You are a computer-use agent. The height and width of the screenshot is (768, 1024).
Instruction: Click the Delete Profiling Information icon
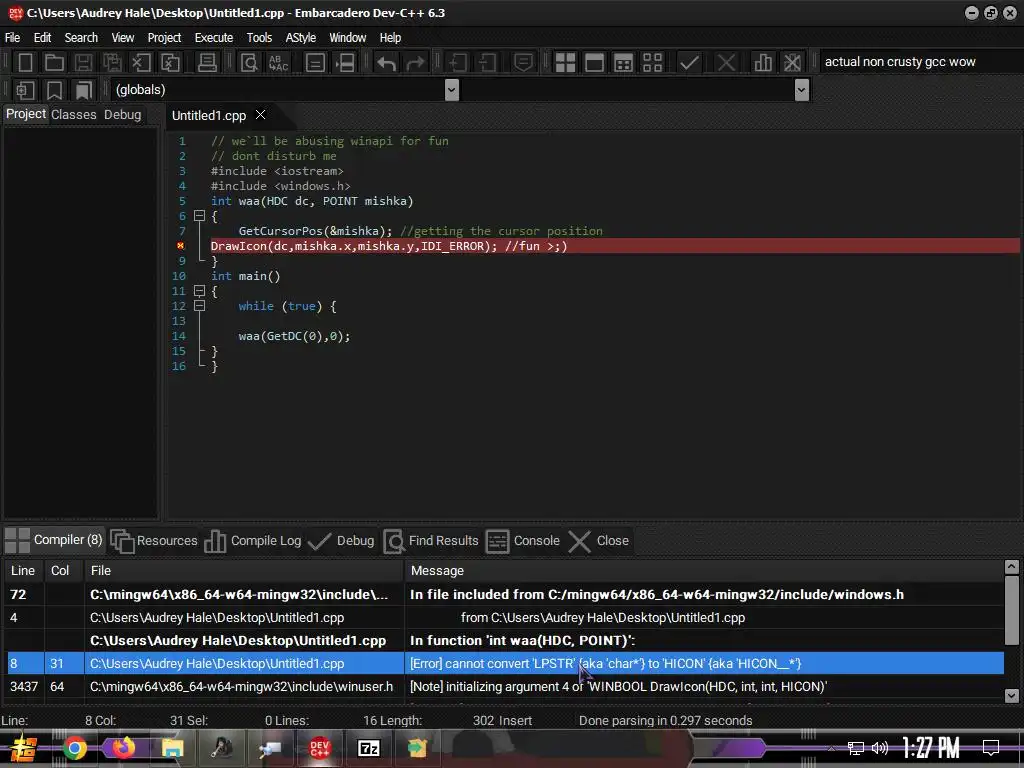click(x=792, y=63)
